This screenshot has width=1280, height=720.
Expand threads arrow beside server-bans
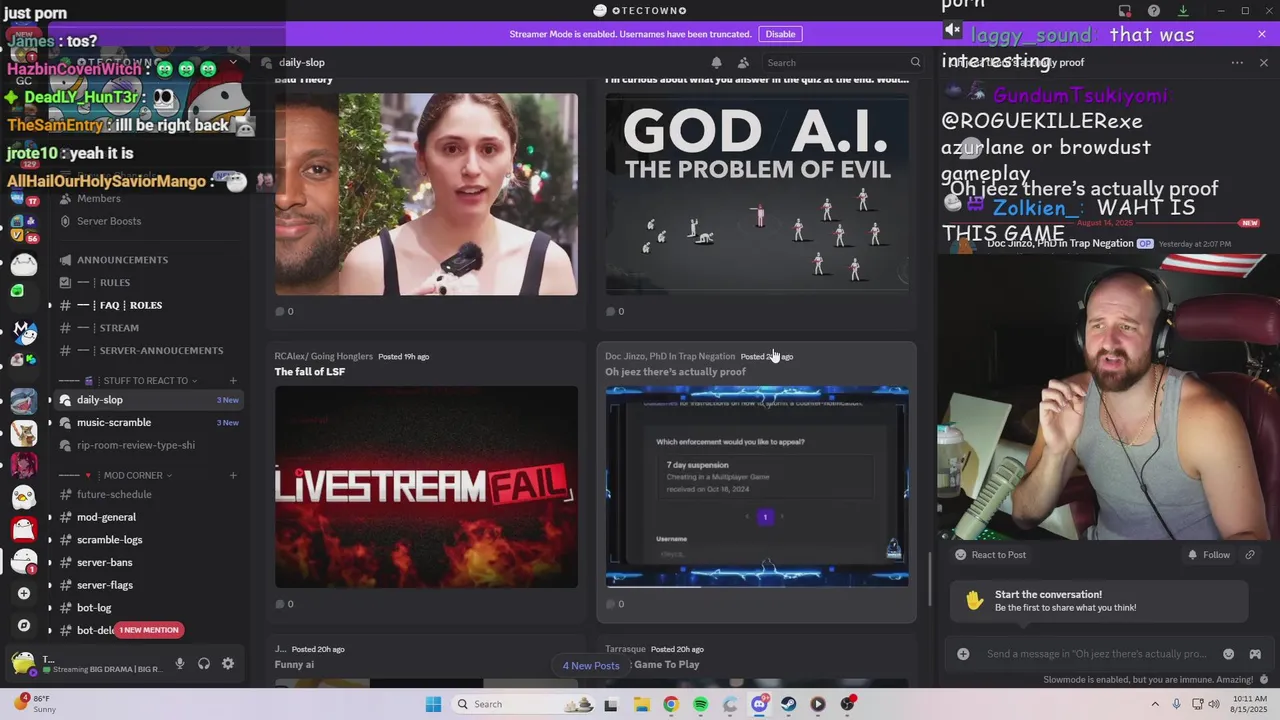[50, 563]
